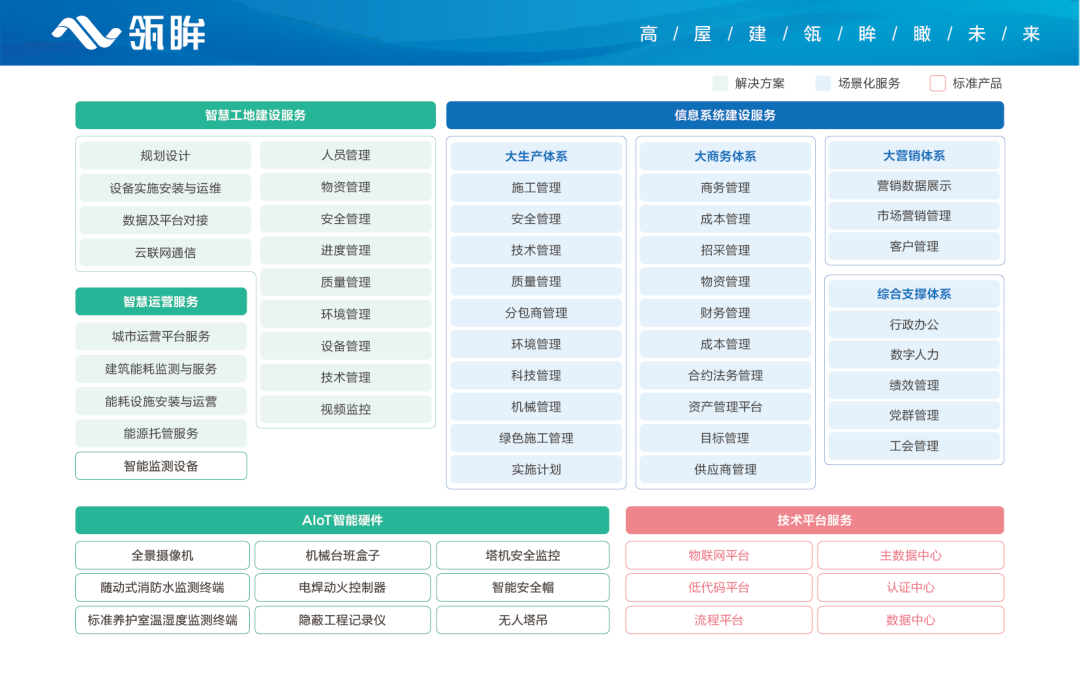Screen dimensions: 1080x692
Task: Click the 无人塔吊 hardware box
Action: pyautogui.click(x=523, y=620)
